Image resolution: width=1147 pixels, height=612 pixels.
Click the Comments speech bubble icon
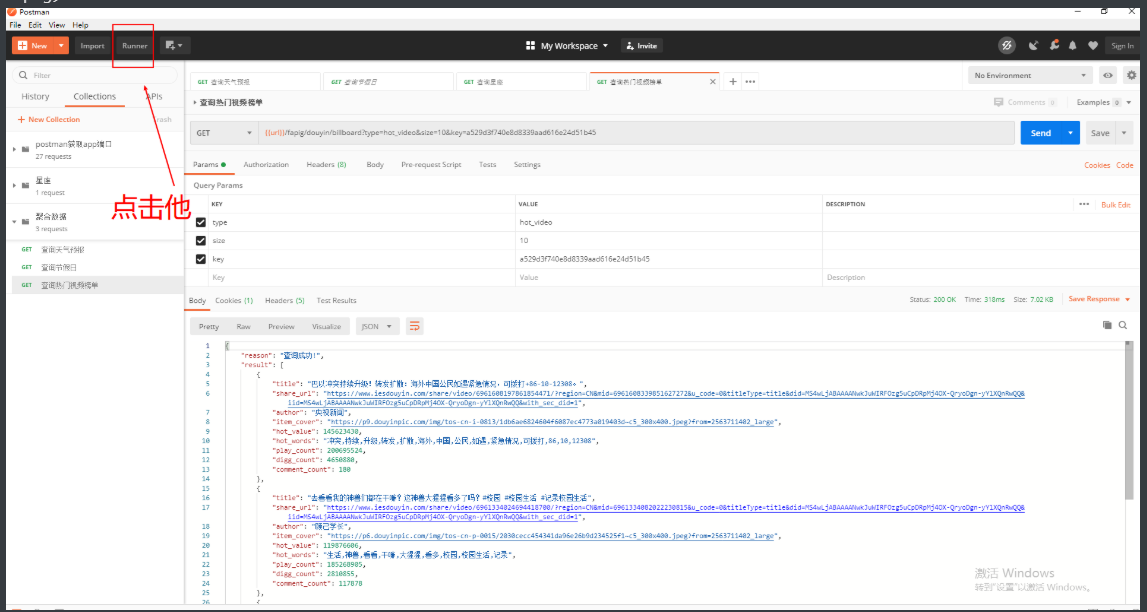(999, 102)
